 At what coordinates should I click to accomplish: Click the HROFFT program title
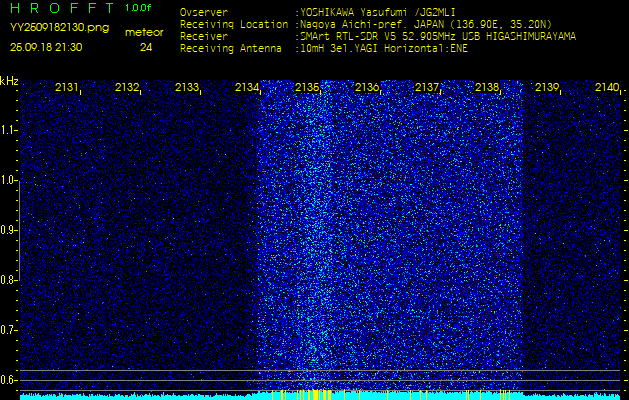(x=63, y=8)
